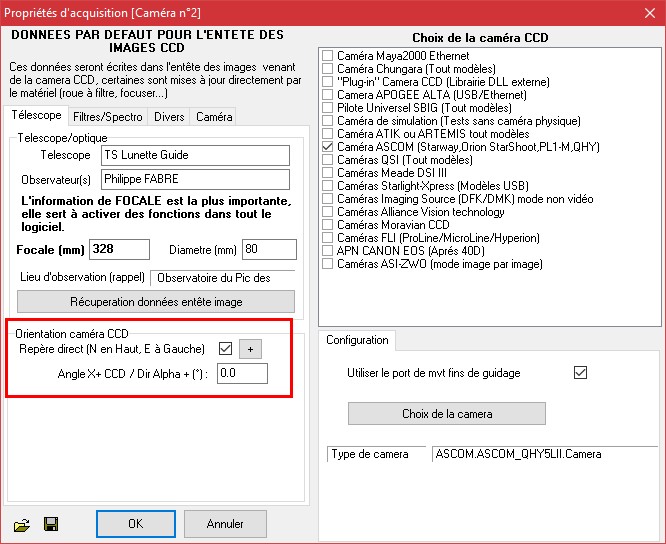Enable Caméras ASI-ZWO camera option

[x=328, y=264]
